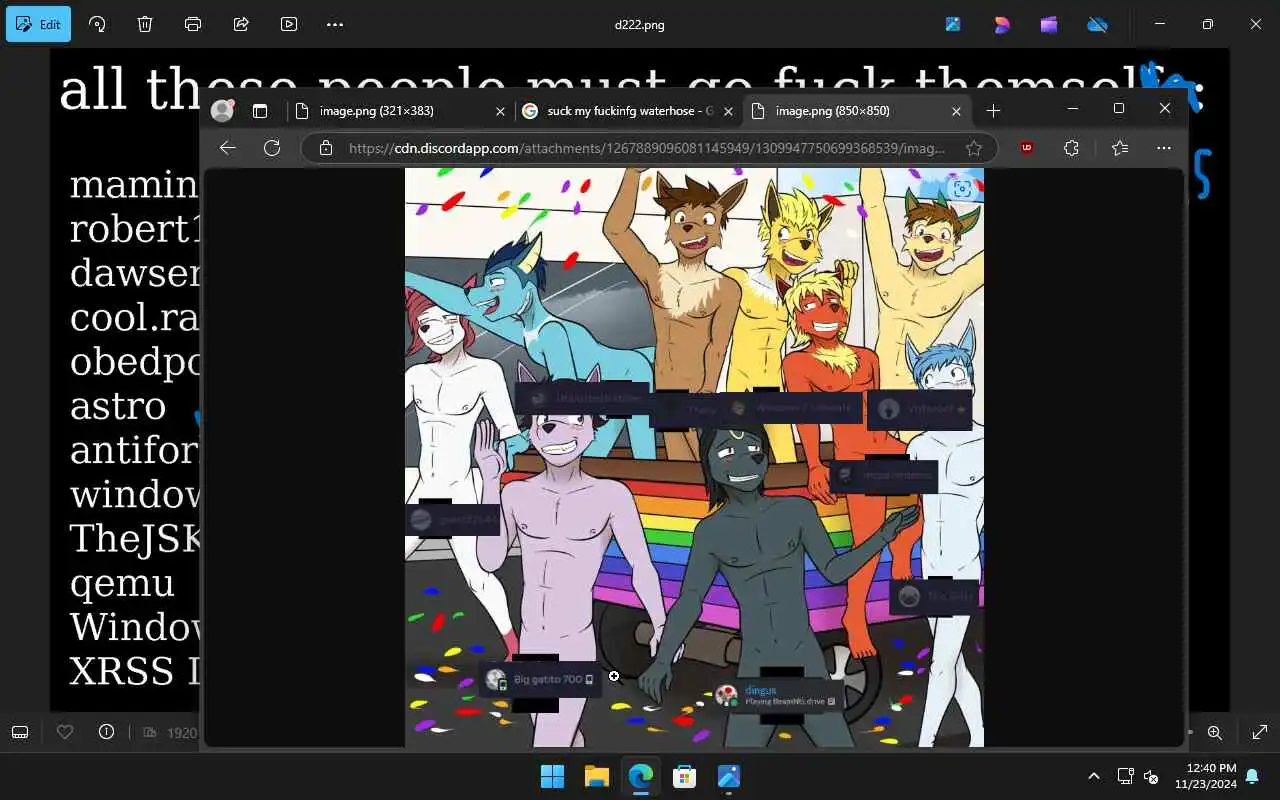
Task: Open the OneDrive cloud icon in Photos
Action: coord(1097,24)
